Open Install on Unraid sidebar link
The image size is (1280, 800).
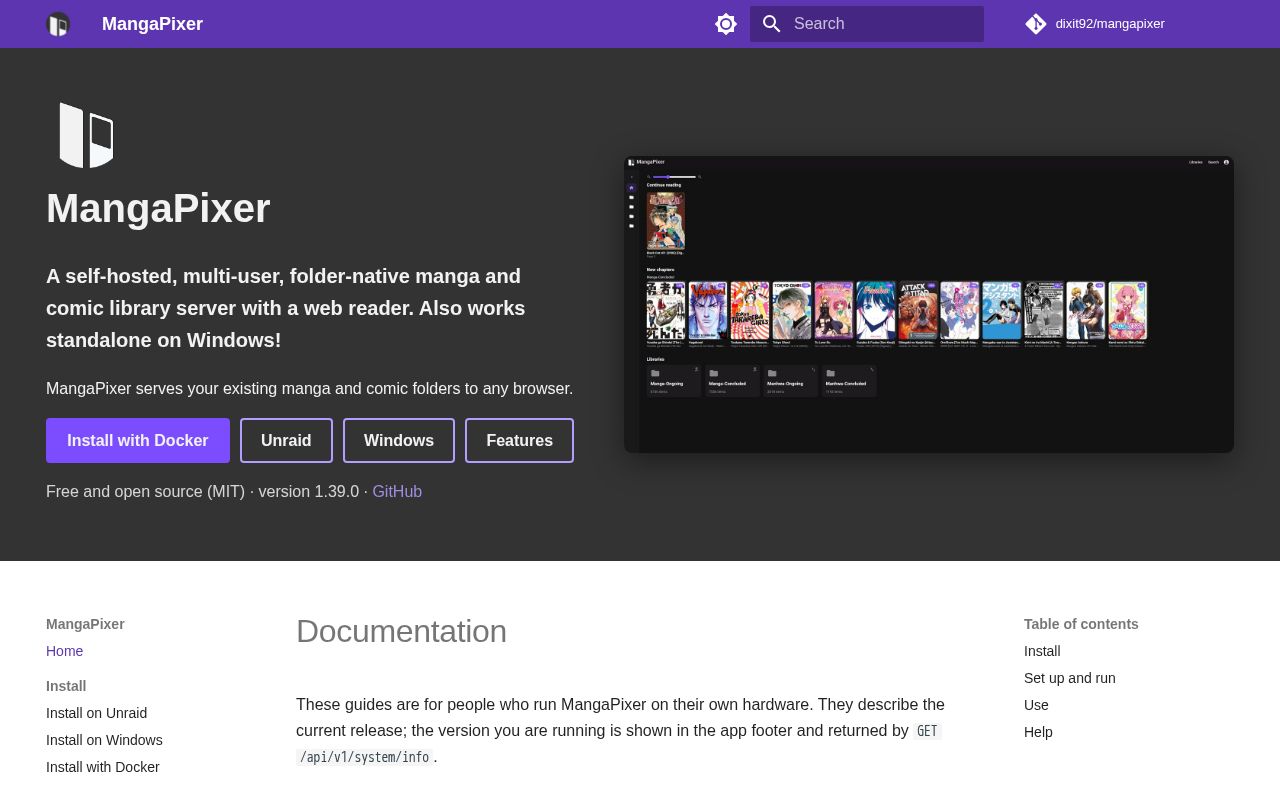point(97,713)
